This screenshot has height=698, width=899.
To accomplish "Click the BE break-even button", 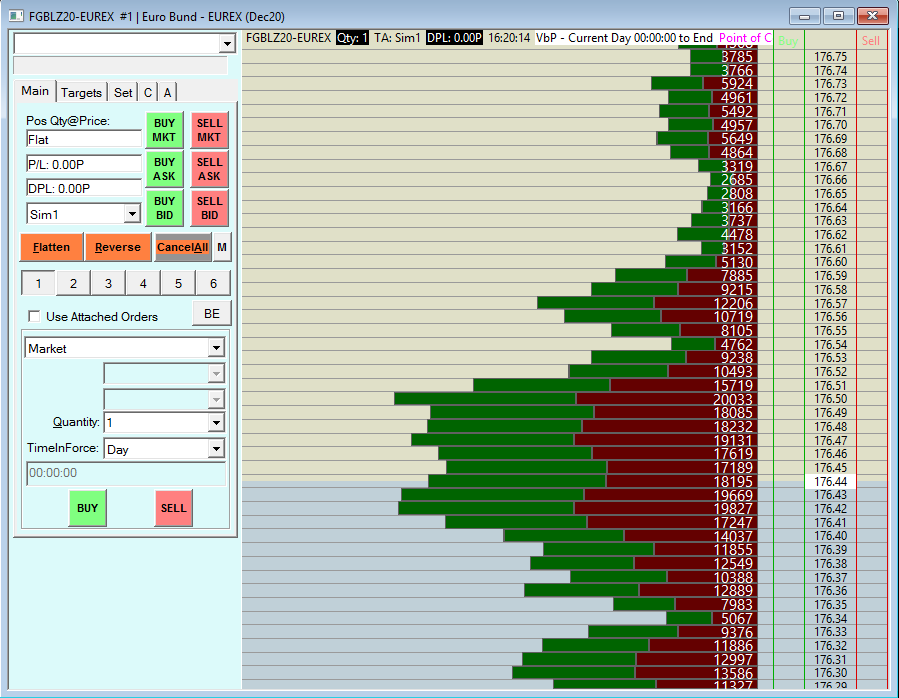I will click(x=212, y=314).
